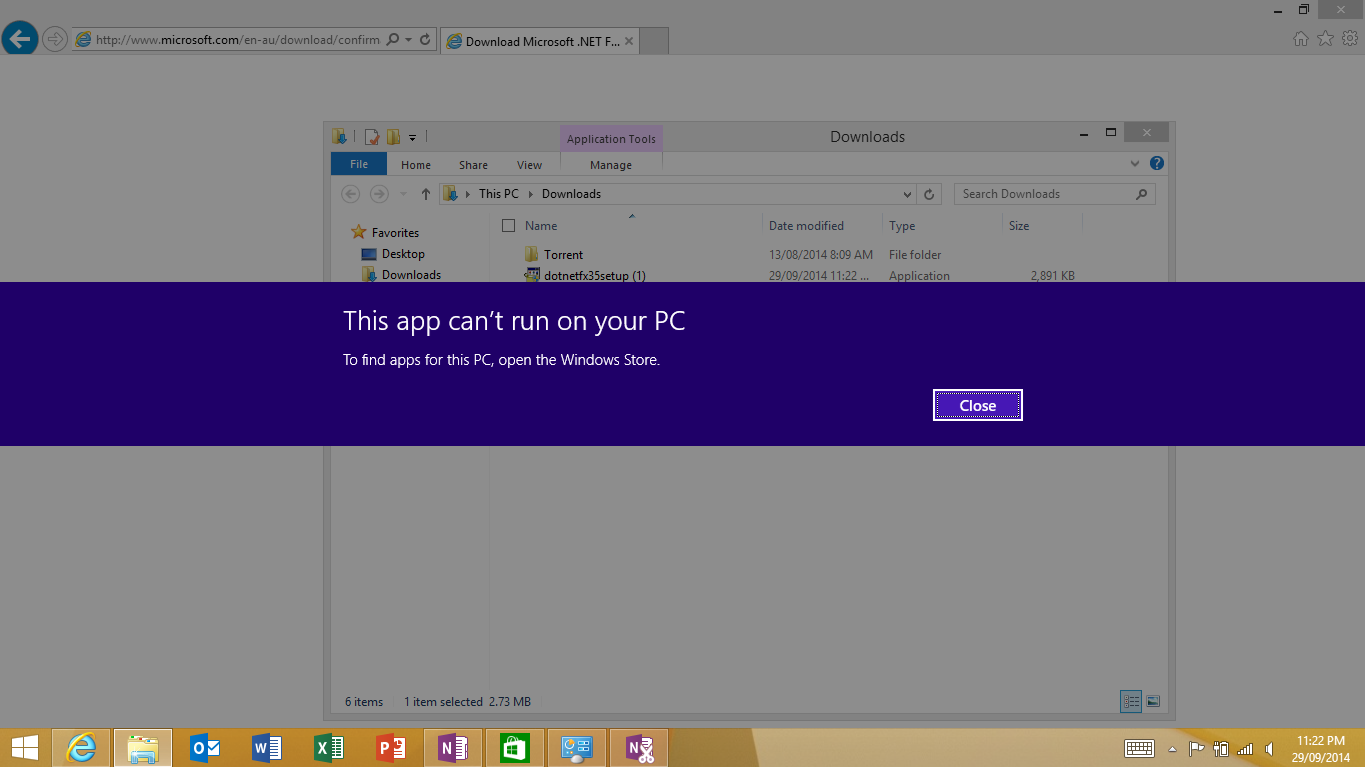The height and width of the screenshot is (767, 1365).
Task: Launch PowerPoint from the taskbar
Action: point(391,748)
